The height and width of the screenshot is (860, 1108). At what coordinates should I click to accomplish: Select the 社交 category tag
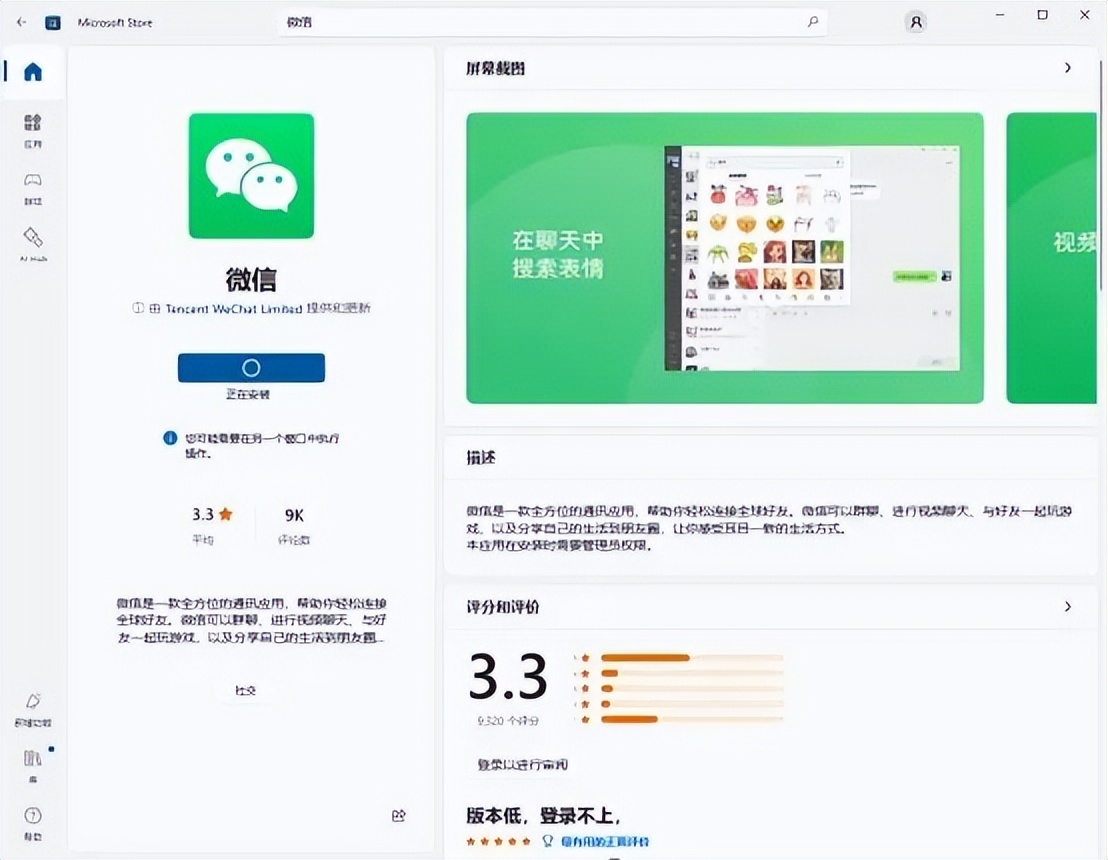[x=246, y=689]
